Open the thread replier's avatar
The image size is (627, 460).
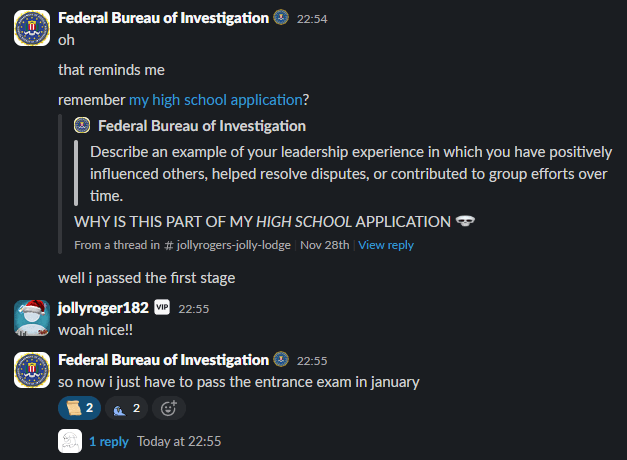click(x=70, y=441)
